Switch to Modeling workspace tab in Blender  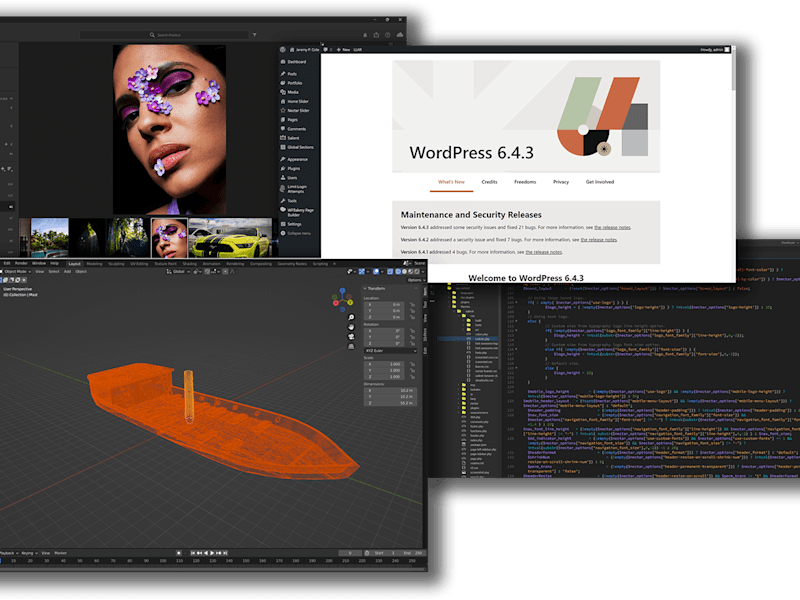[x=94, y=264]
